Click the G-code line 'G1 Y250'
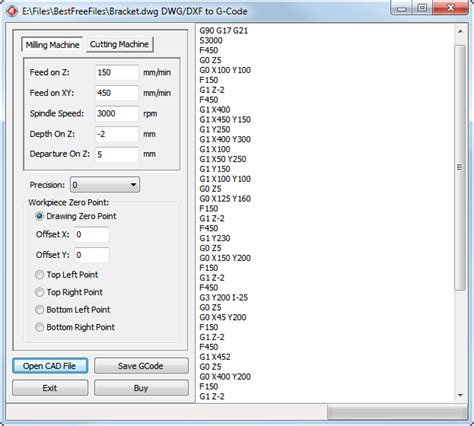The height and width of the screenshot is (426, 474). coord(215,130)
